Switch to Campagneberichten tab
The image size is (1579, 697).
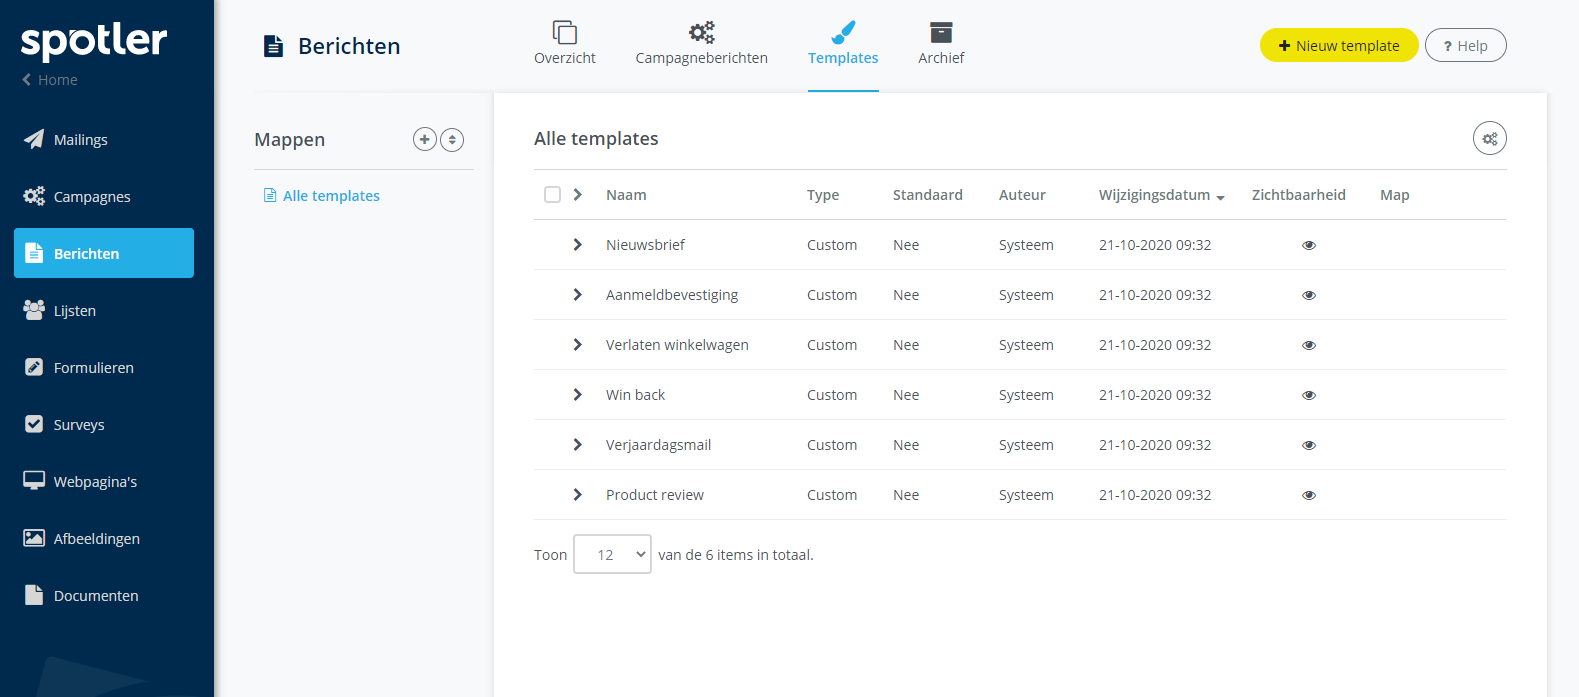[x=702, y=44]
